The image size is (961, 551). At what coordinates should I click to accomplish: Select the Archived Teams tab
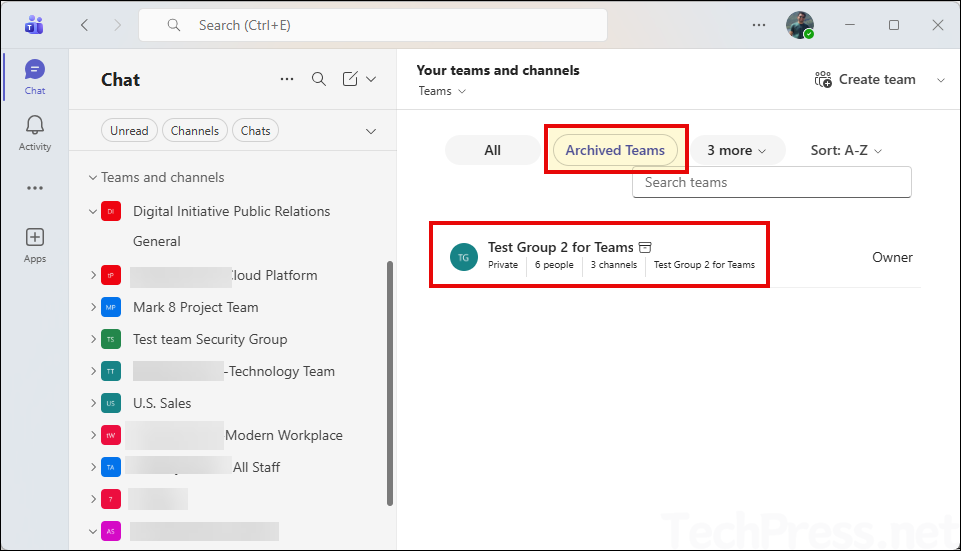(x=615, y=150)
